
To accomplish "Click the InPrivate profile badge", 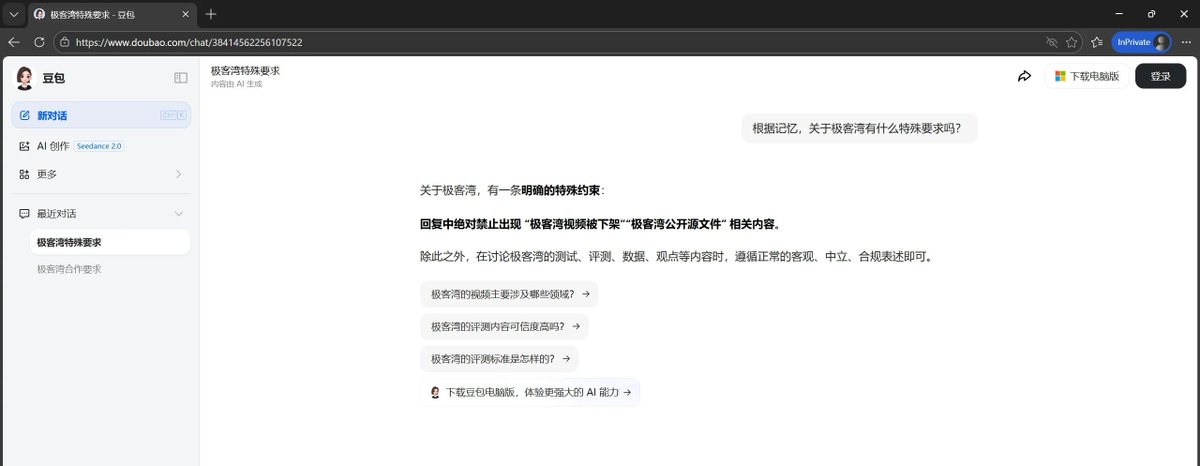I will [x=1141, y=42].
